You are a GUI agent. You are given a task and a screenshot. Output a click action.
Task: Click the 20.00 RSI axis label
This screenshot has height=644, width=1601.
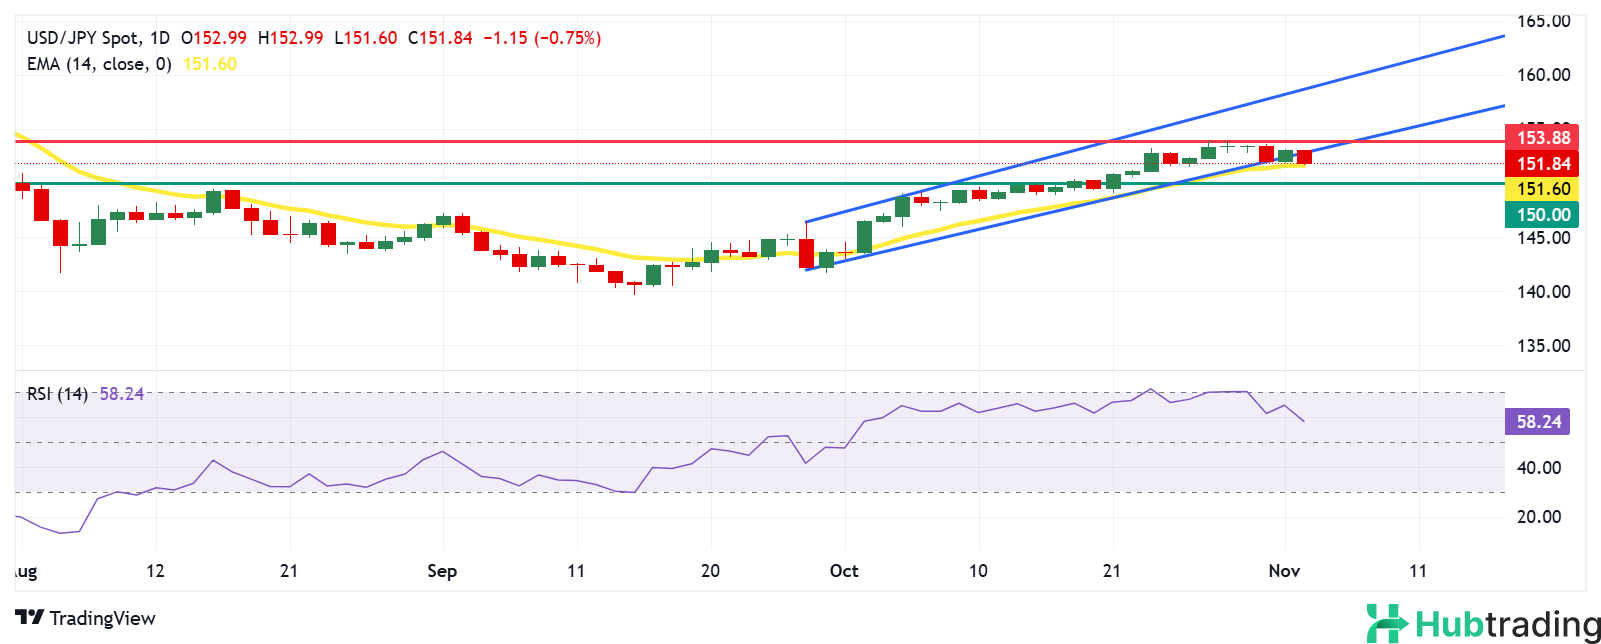tap(1540, 517)
